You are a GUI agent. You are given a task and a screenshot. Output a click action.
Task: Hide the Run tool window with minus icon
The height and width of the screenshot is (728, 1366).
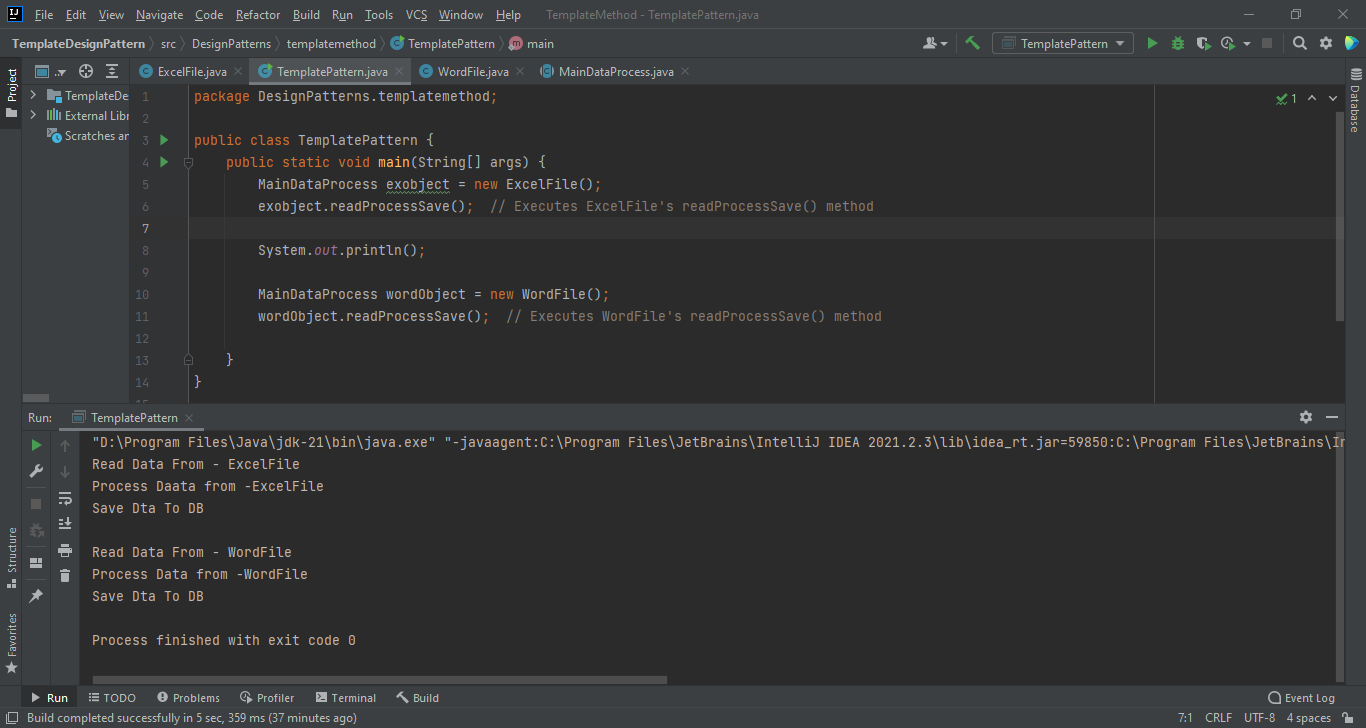1332,417
